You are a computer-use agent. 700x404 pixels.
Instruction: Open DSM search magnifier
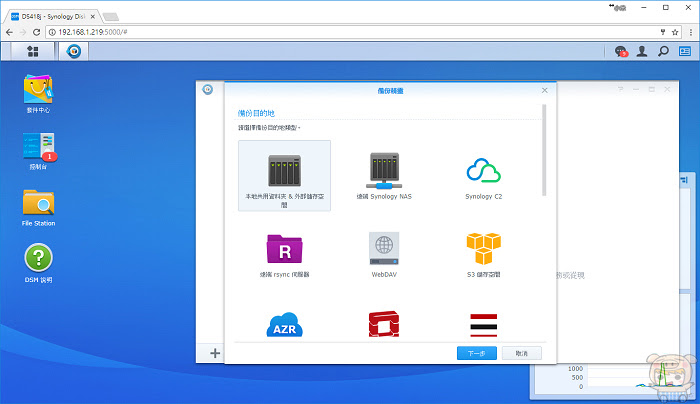[x=663, y=51]
